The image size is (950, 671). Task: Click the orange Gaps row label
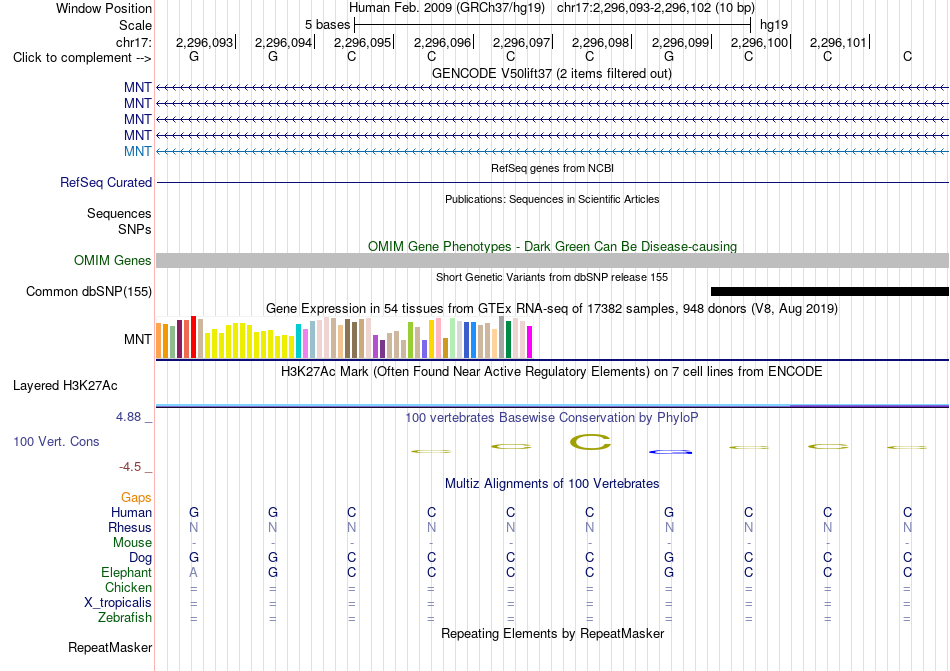click(x=136, y=497)
